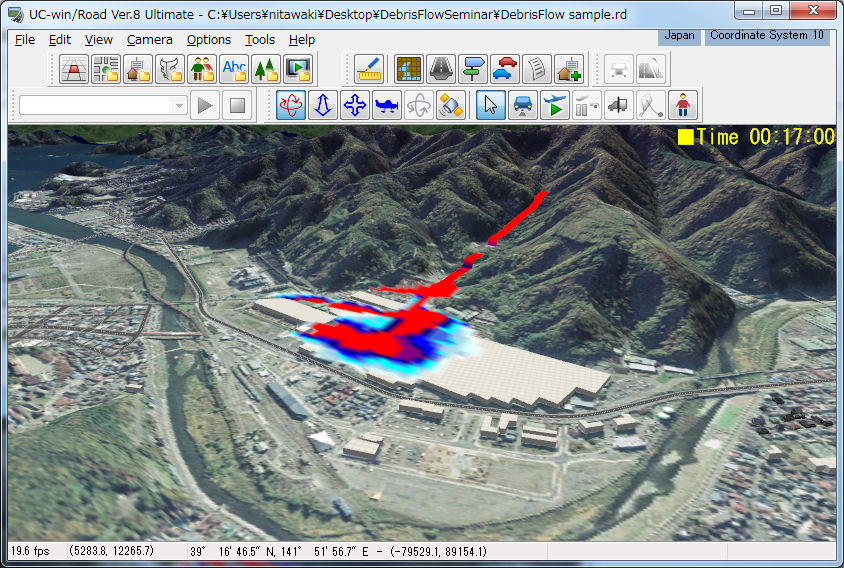
Task: Open the Options menu
Action: [208, 40]
